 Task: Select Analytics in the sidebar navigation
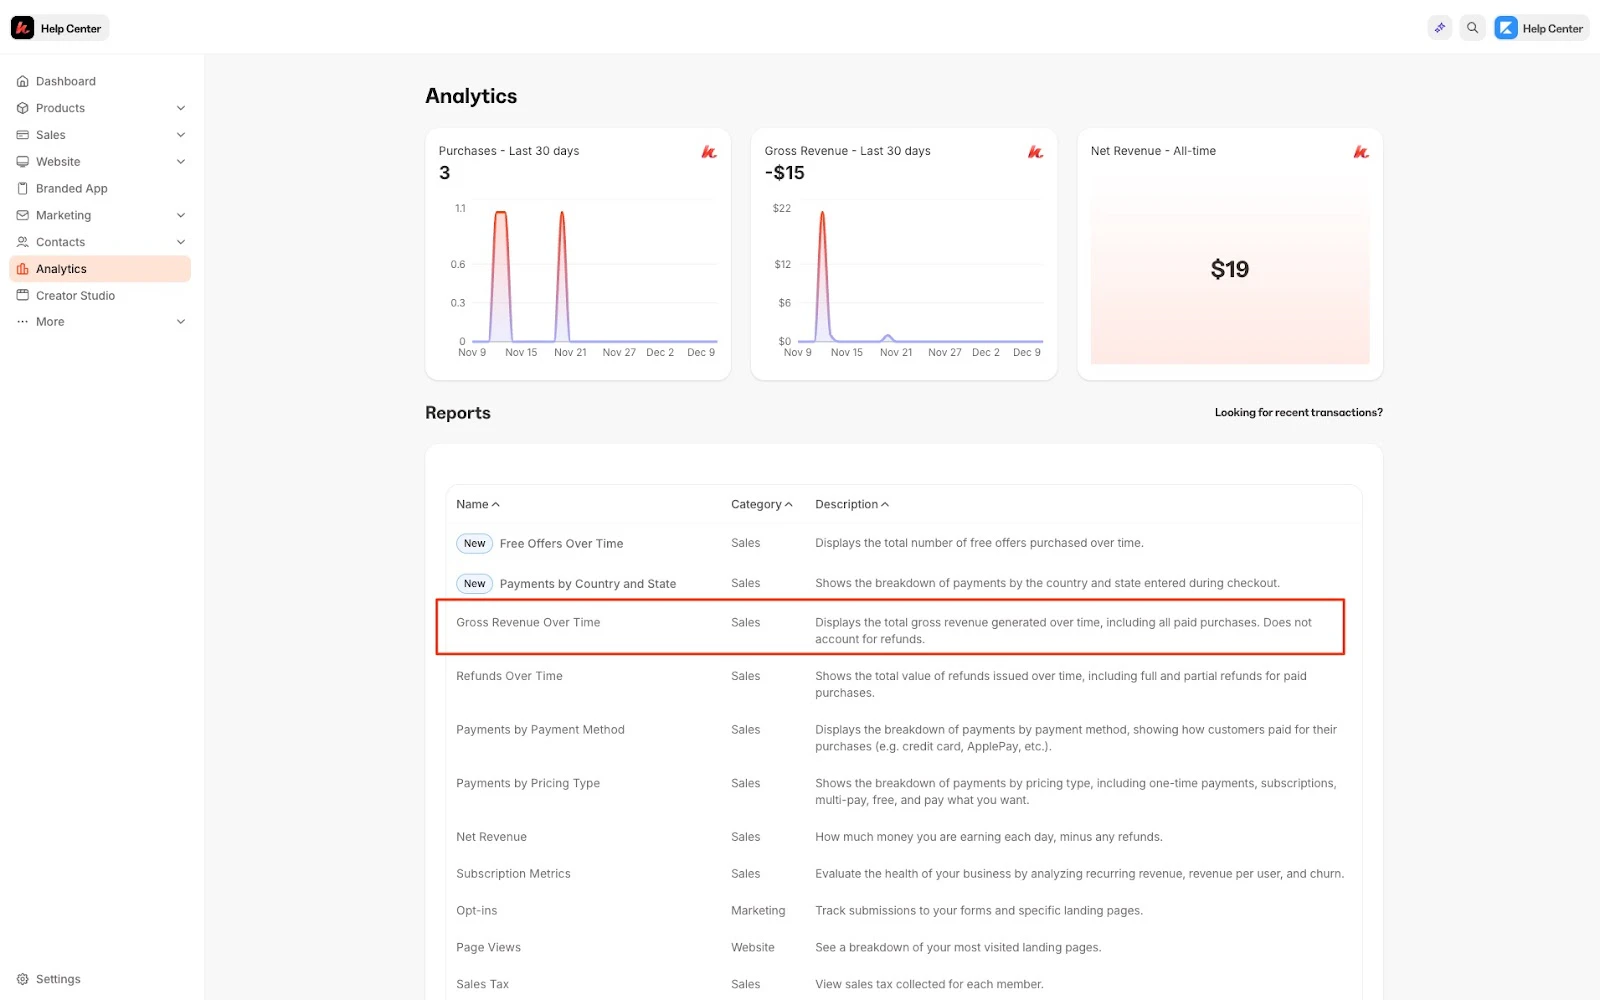62,268
